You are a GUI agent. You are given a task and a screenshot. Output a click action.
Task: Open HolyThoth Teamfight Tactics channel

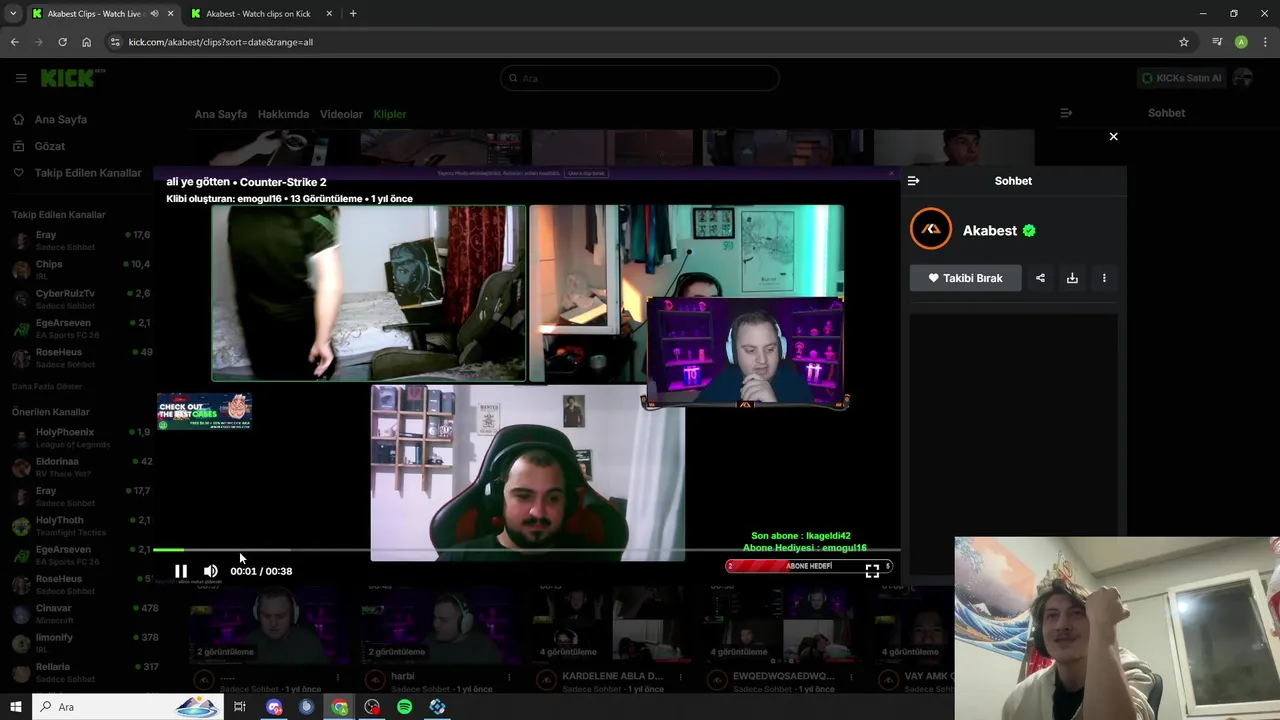pyautogui.click(x=80, y=526)
